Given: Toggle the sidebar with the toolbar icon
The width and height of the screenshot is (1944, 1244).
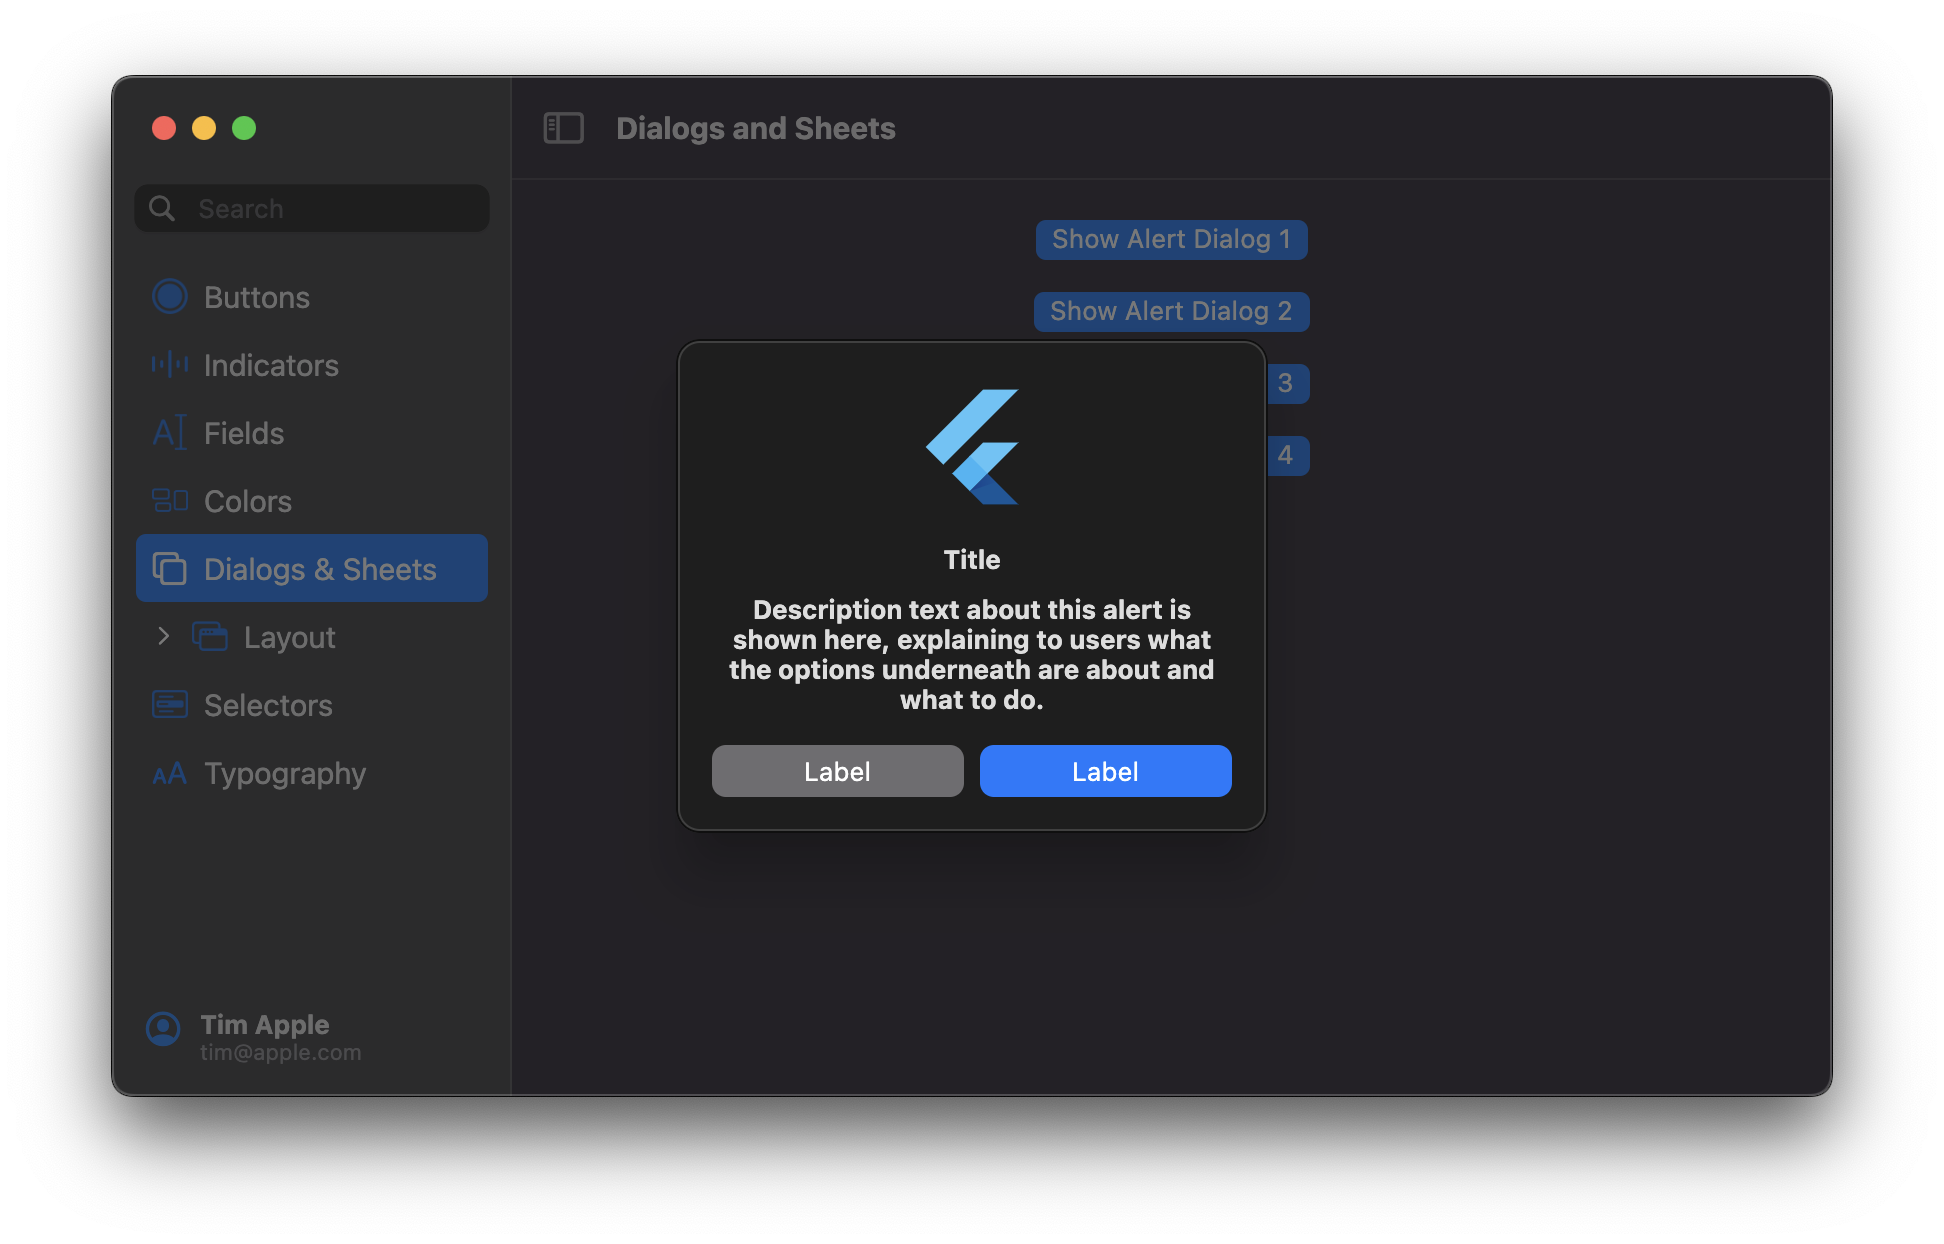Looking at the screenshot, I should pos(563,128).
